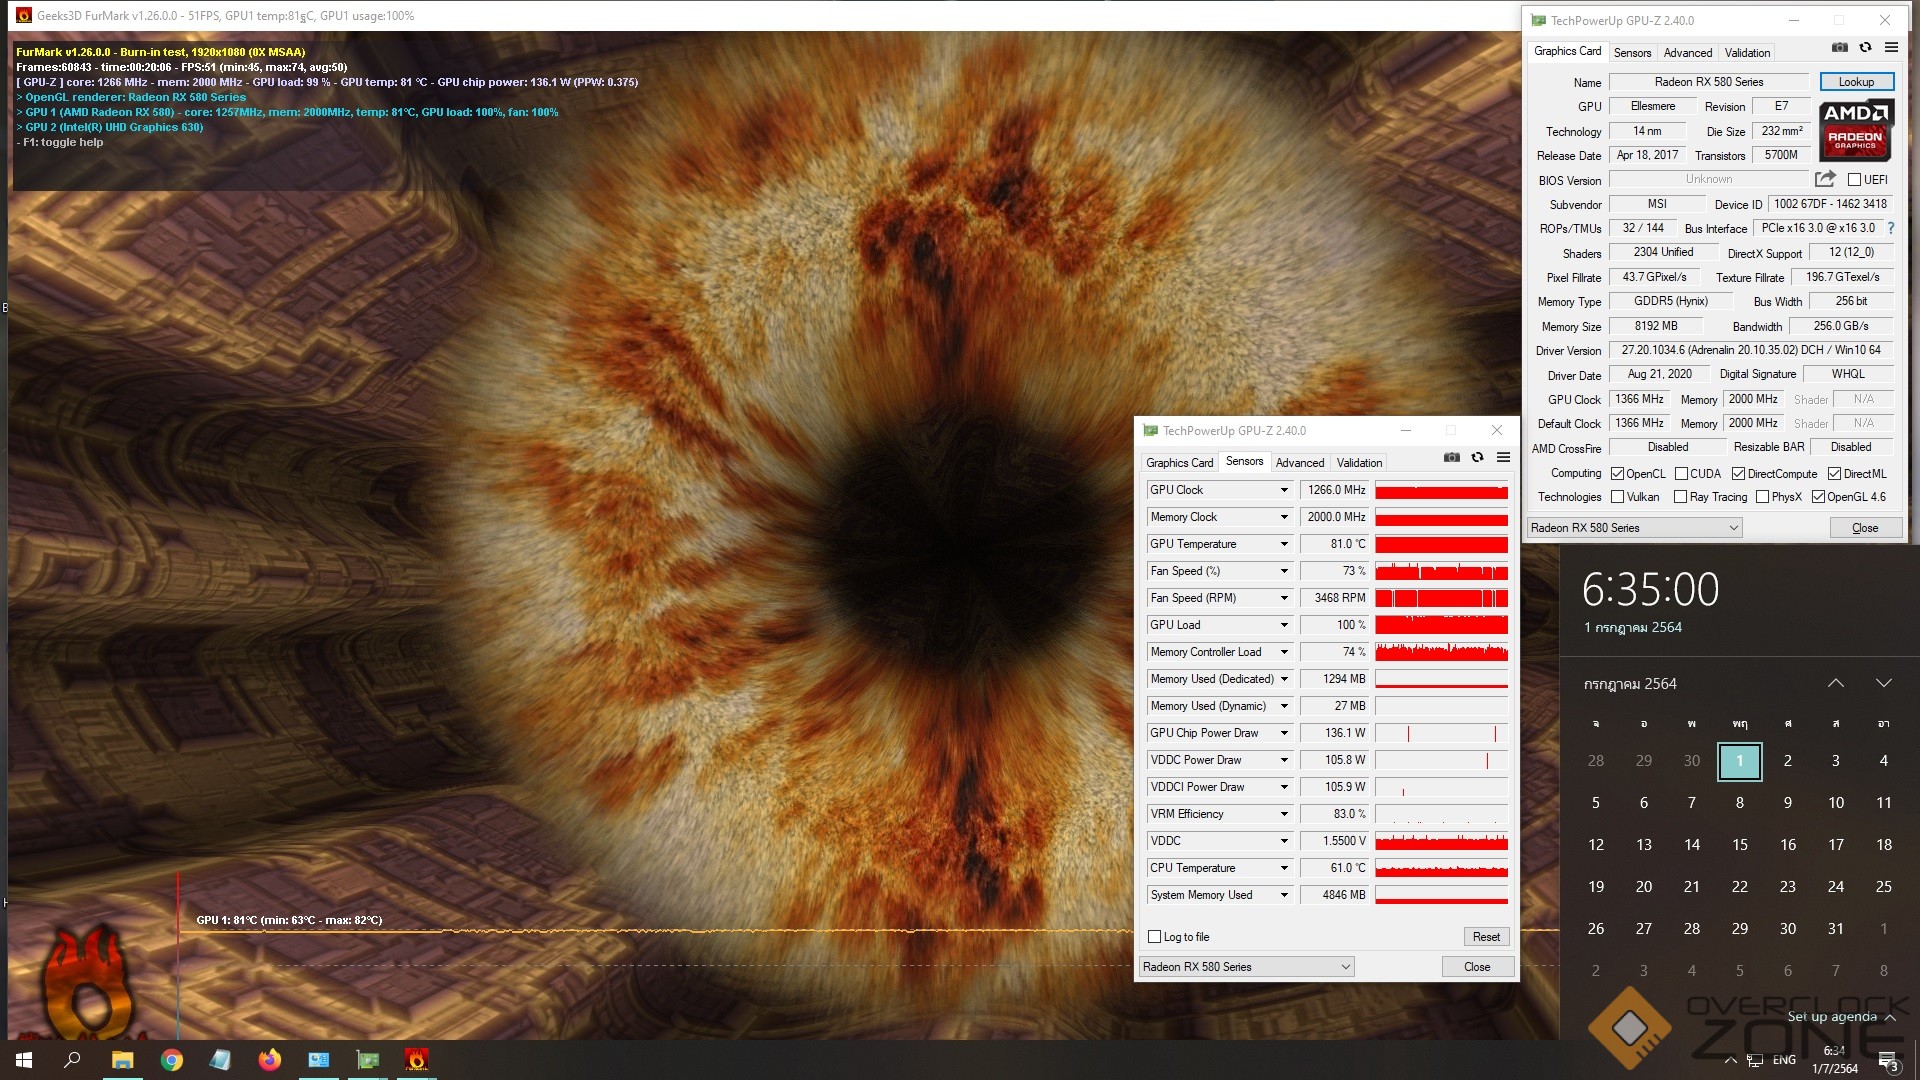
Task: Click the BIOS export share icon
Action: (1825, 179)
